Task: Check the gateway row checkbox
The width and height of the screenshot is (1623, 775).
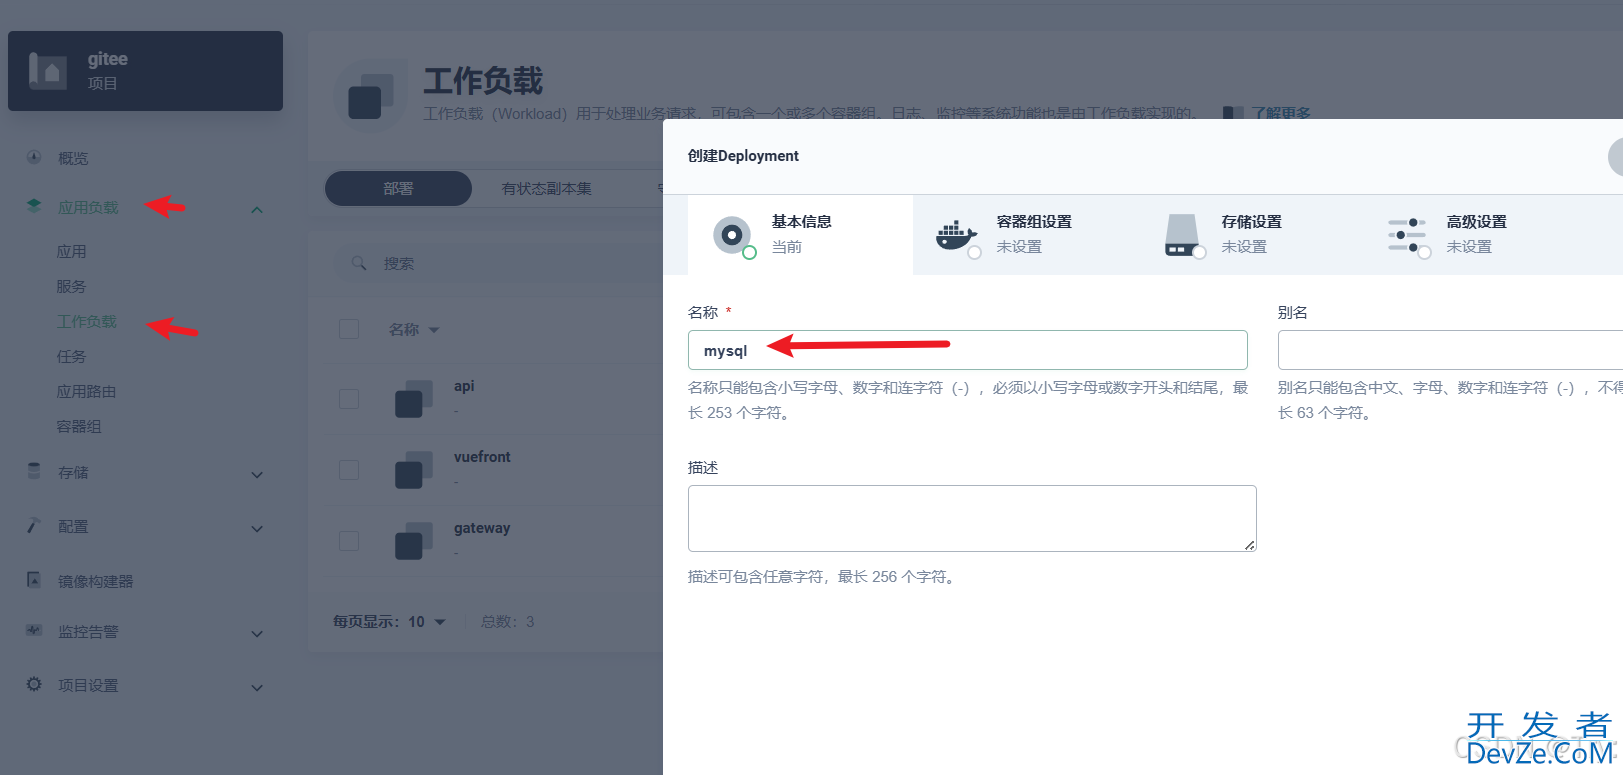Action: pos(349,540)
